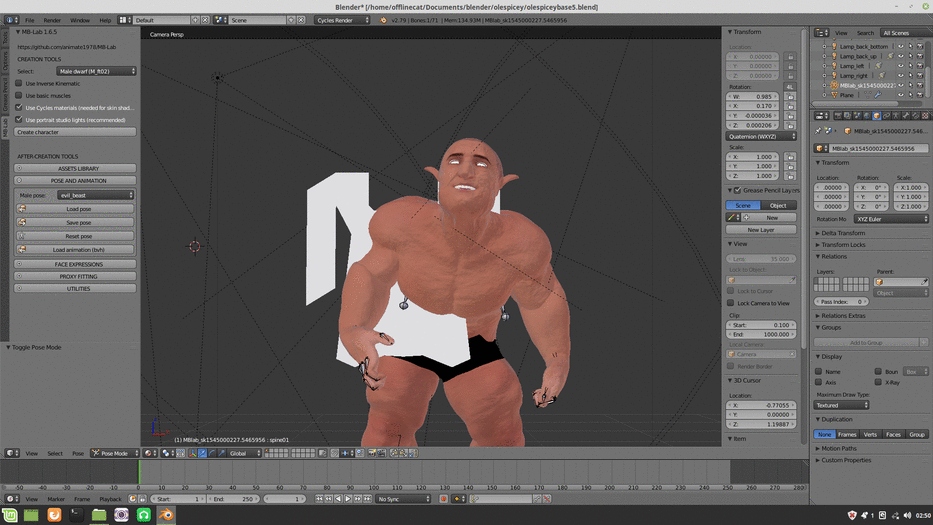Open the Armature data properties tab

[896, 115]
